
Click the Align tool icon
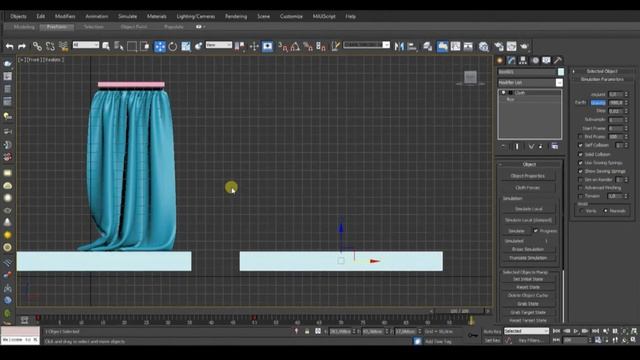(412, 47)
